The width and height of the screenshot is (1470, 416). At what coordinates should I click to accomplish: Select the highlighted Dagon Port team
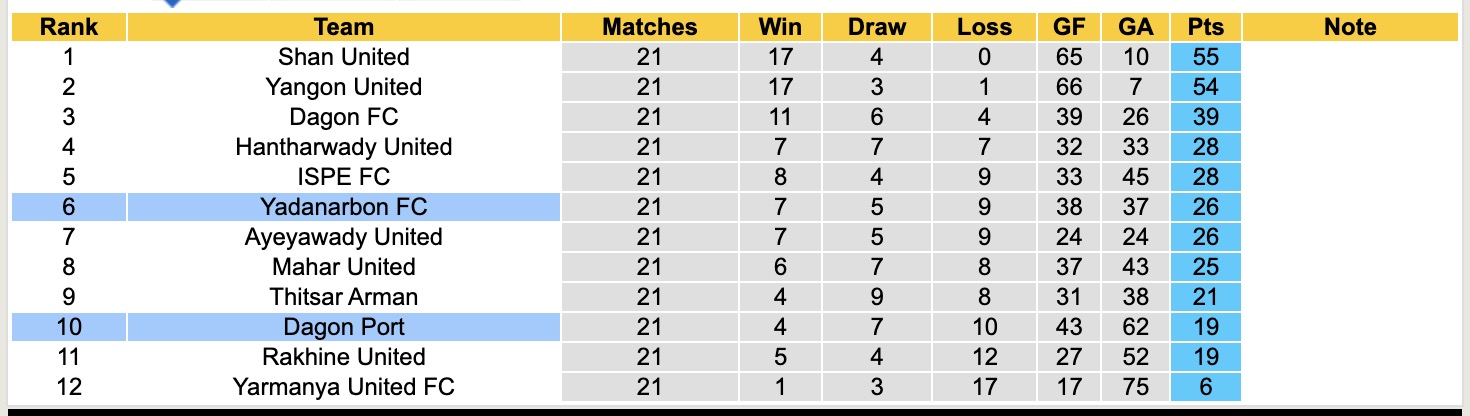click(343, 327)
